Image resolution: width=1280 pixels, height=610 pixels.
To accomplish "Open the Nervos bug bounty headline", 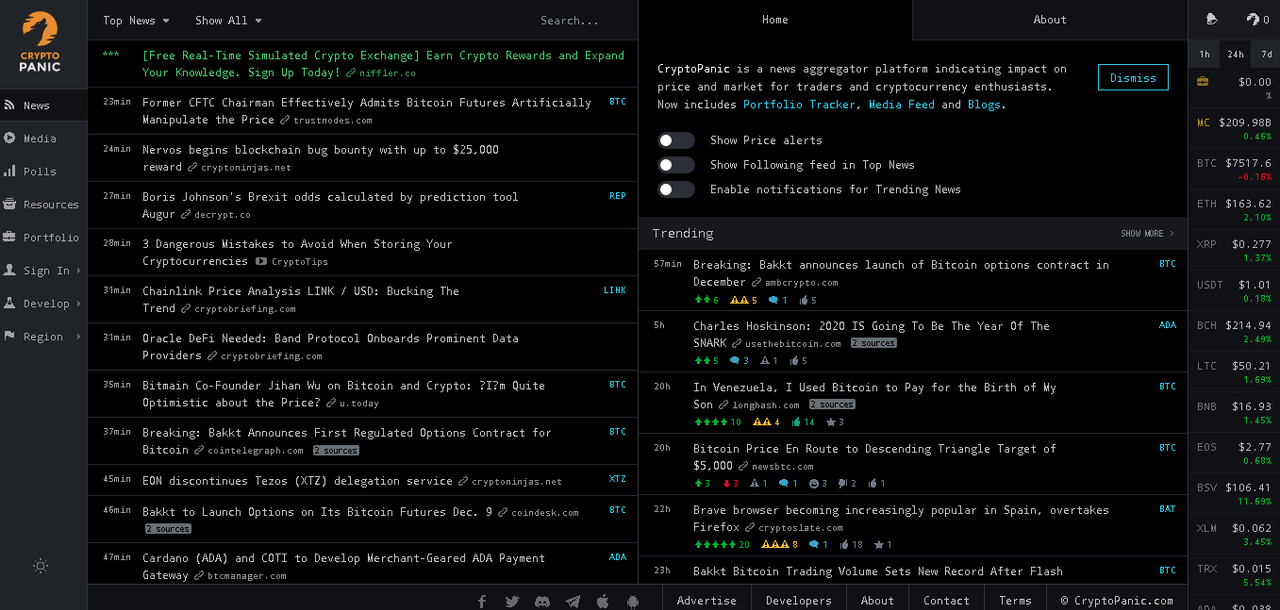I will click(x=320, y=158).
